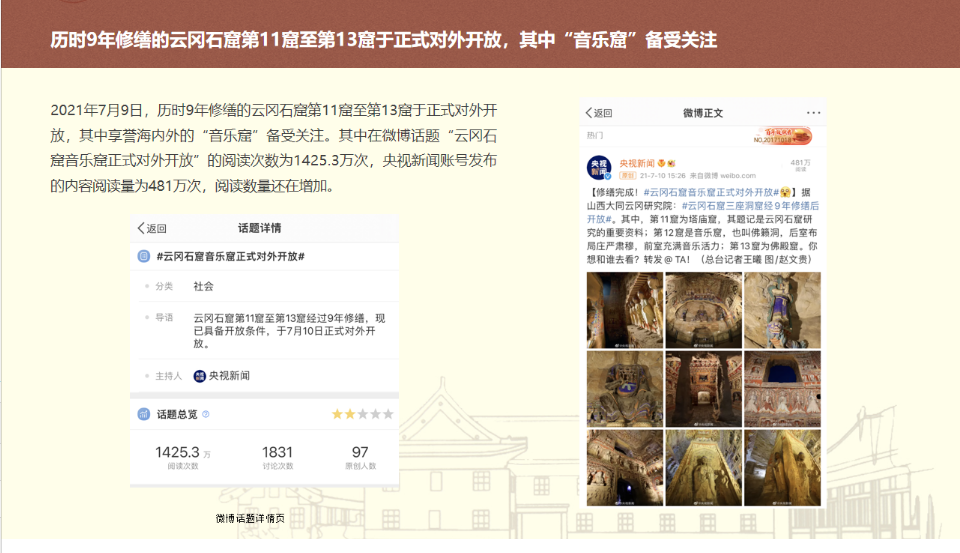Click the red promotional banner badge
This screenshot has width=960, height=553.
pyautogui.click(x=787, y=135)
